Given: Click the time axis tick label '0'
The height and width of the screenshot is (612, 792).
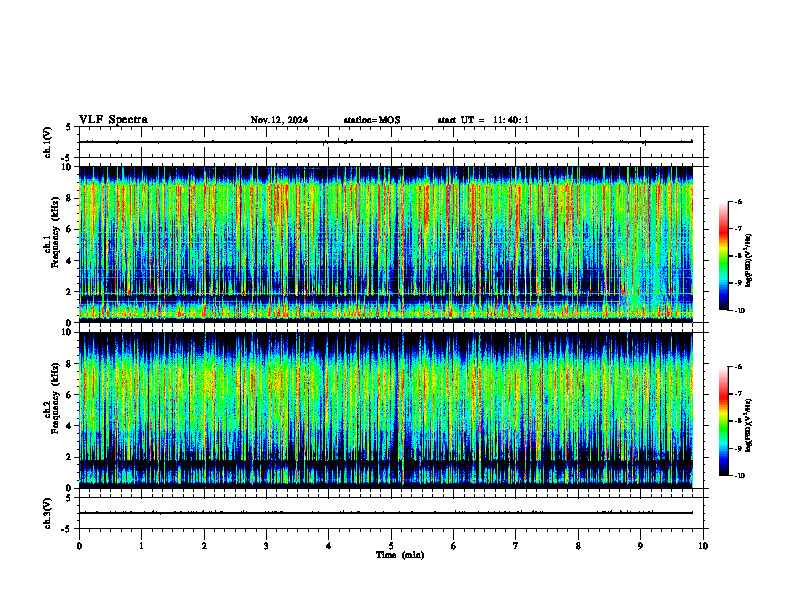Looking at the screenshot, I should (79, 546).
